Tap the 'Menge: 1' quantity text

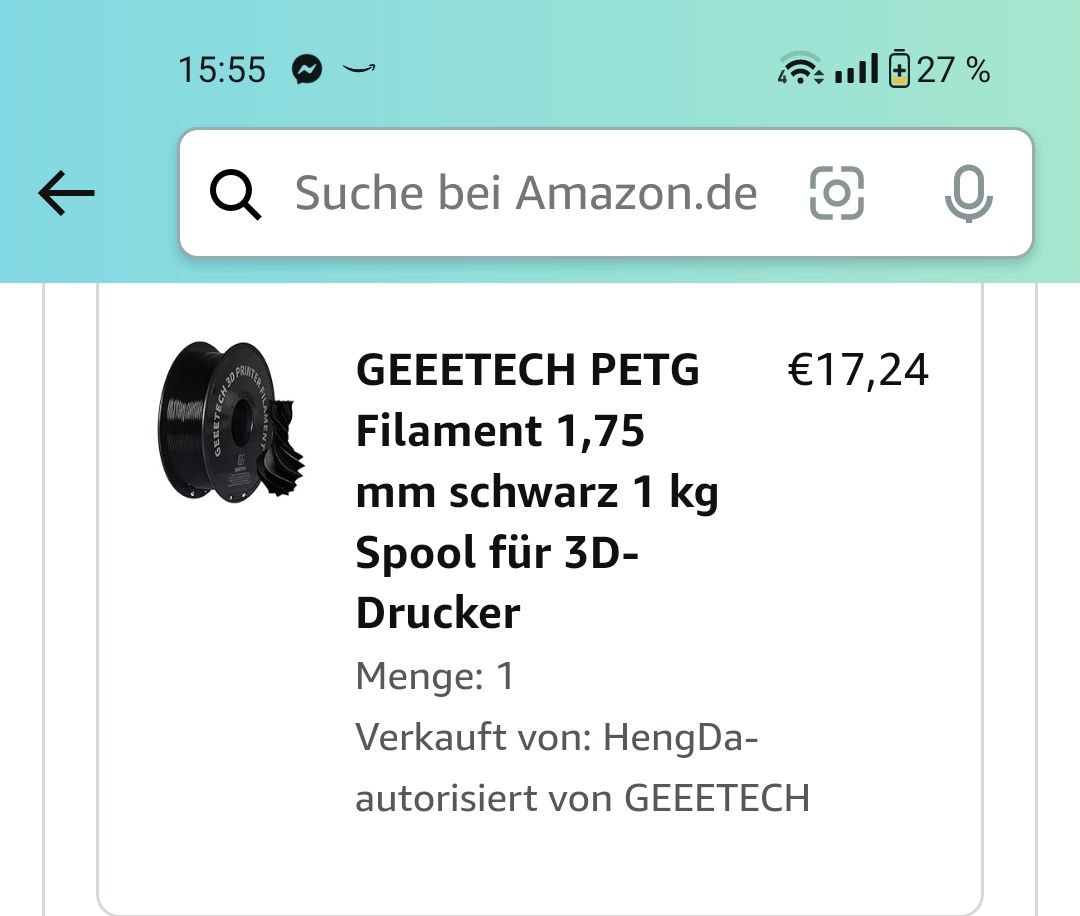pyautogui.click(x=435, y=677)
